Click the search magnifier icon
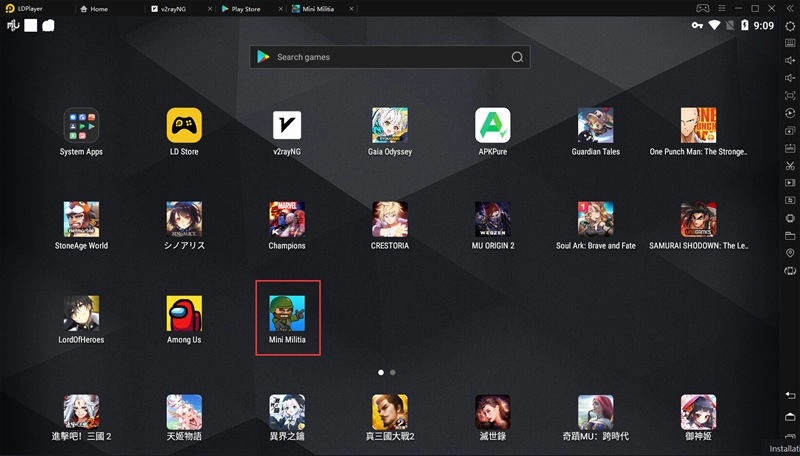 [517, 57]
